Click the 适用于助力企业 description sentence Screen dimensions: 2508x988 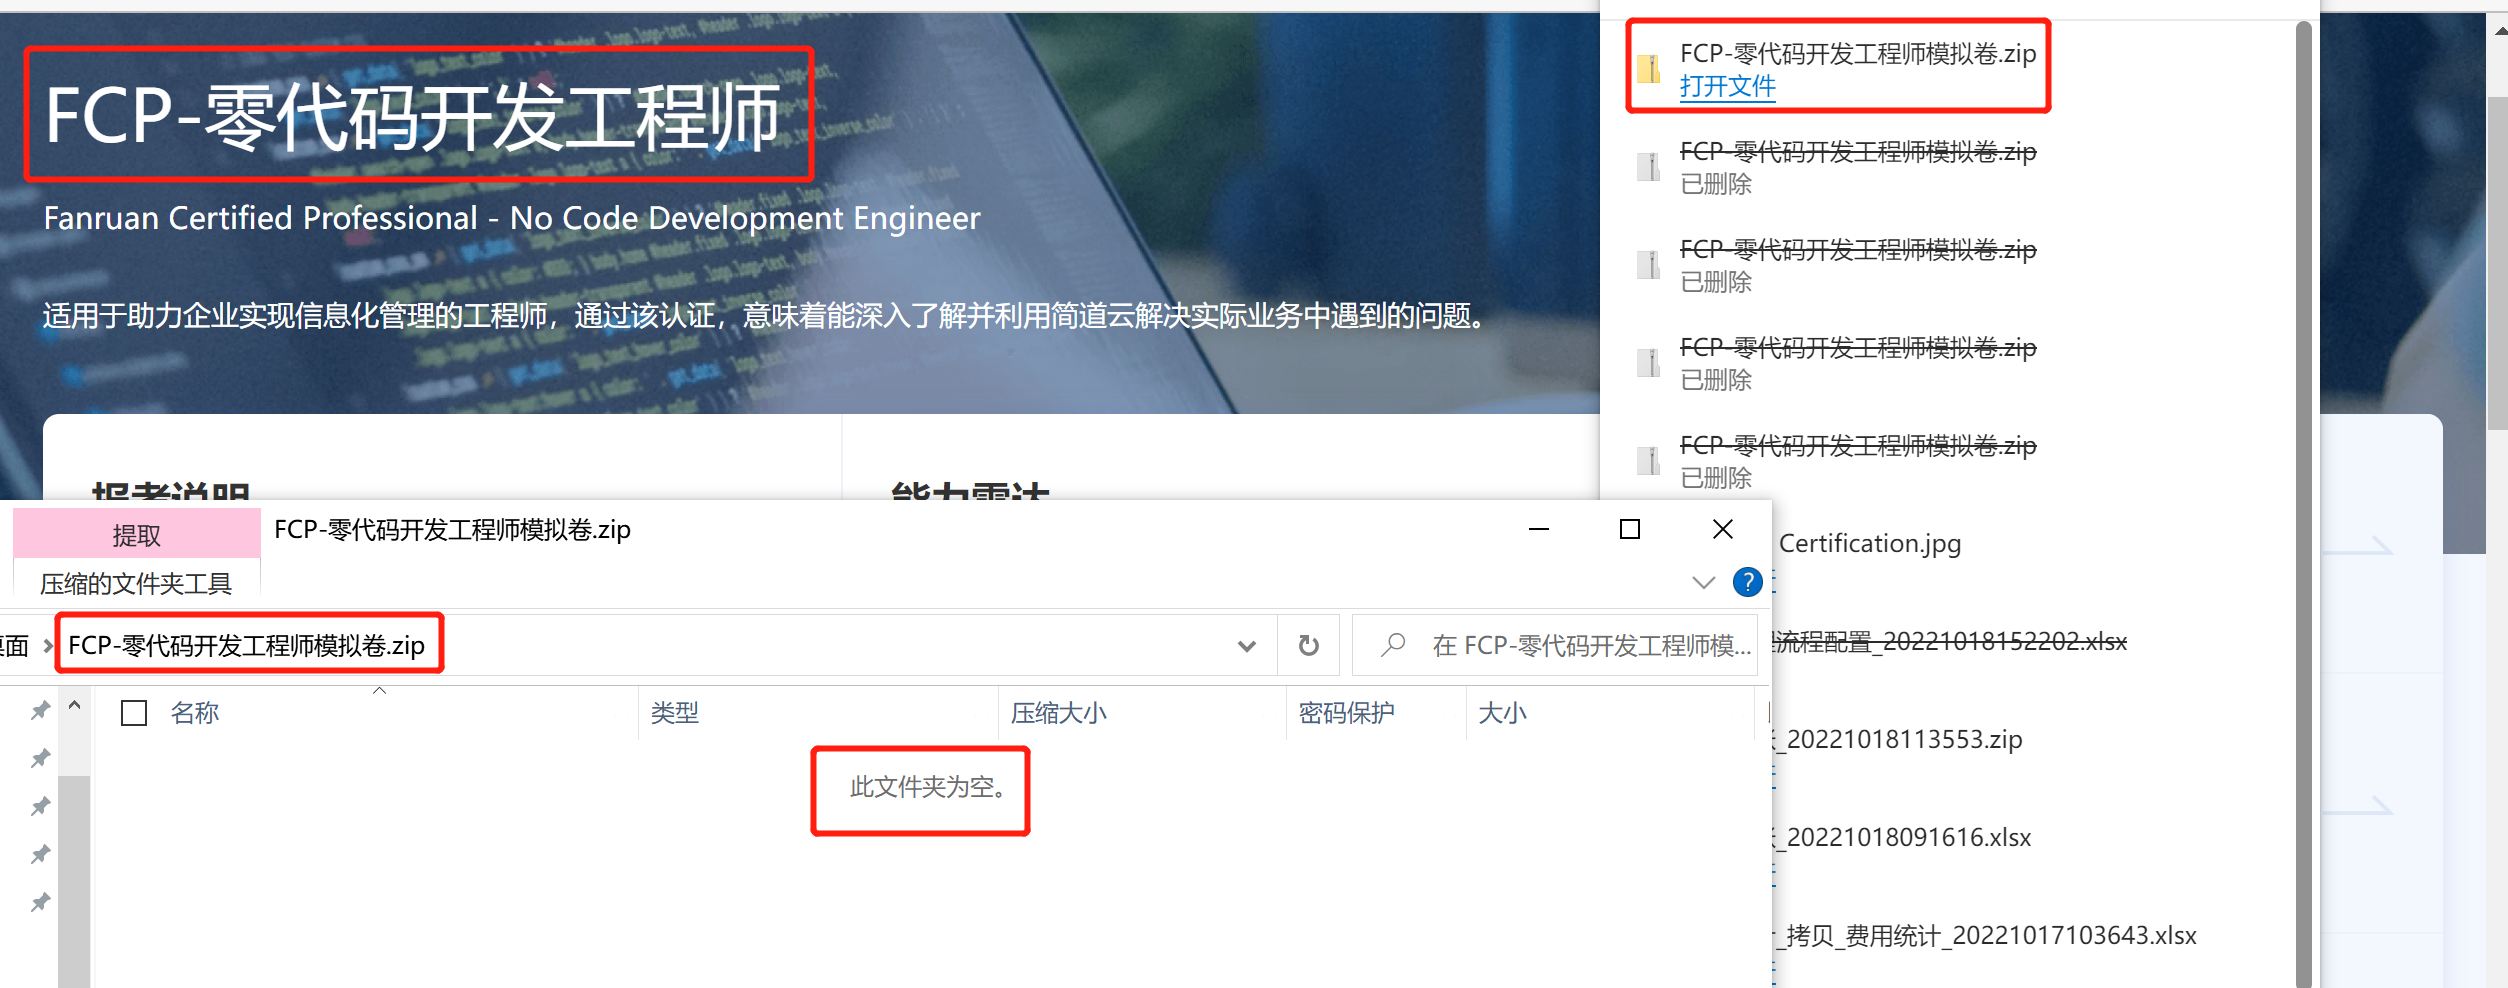[765, 316]
